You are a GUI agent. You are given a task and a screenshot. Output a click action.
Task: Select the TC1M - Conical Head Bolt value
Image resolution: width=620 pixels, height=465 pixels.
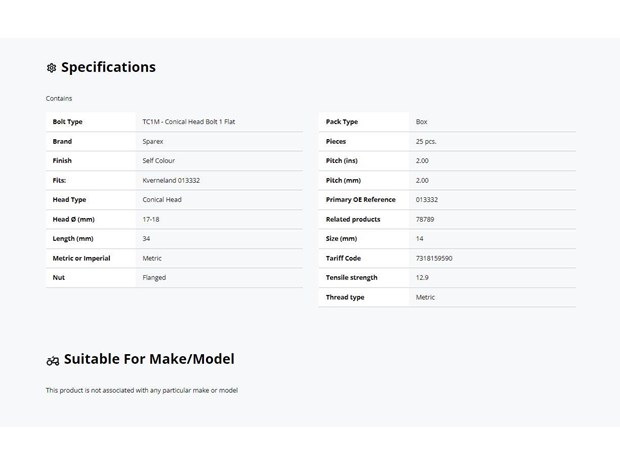coord(189,122)
